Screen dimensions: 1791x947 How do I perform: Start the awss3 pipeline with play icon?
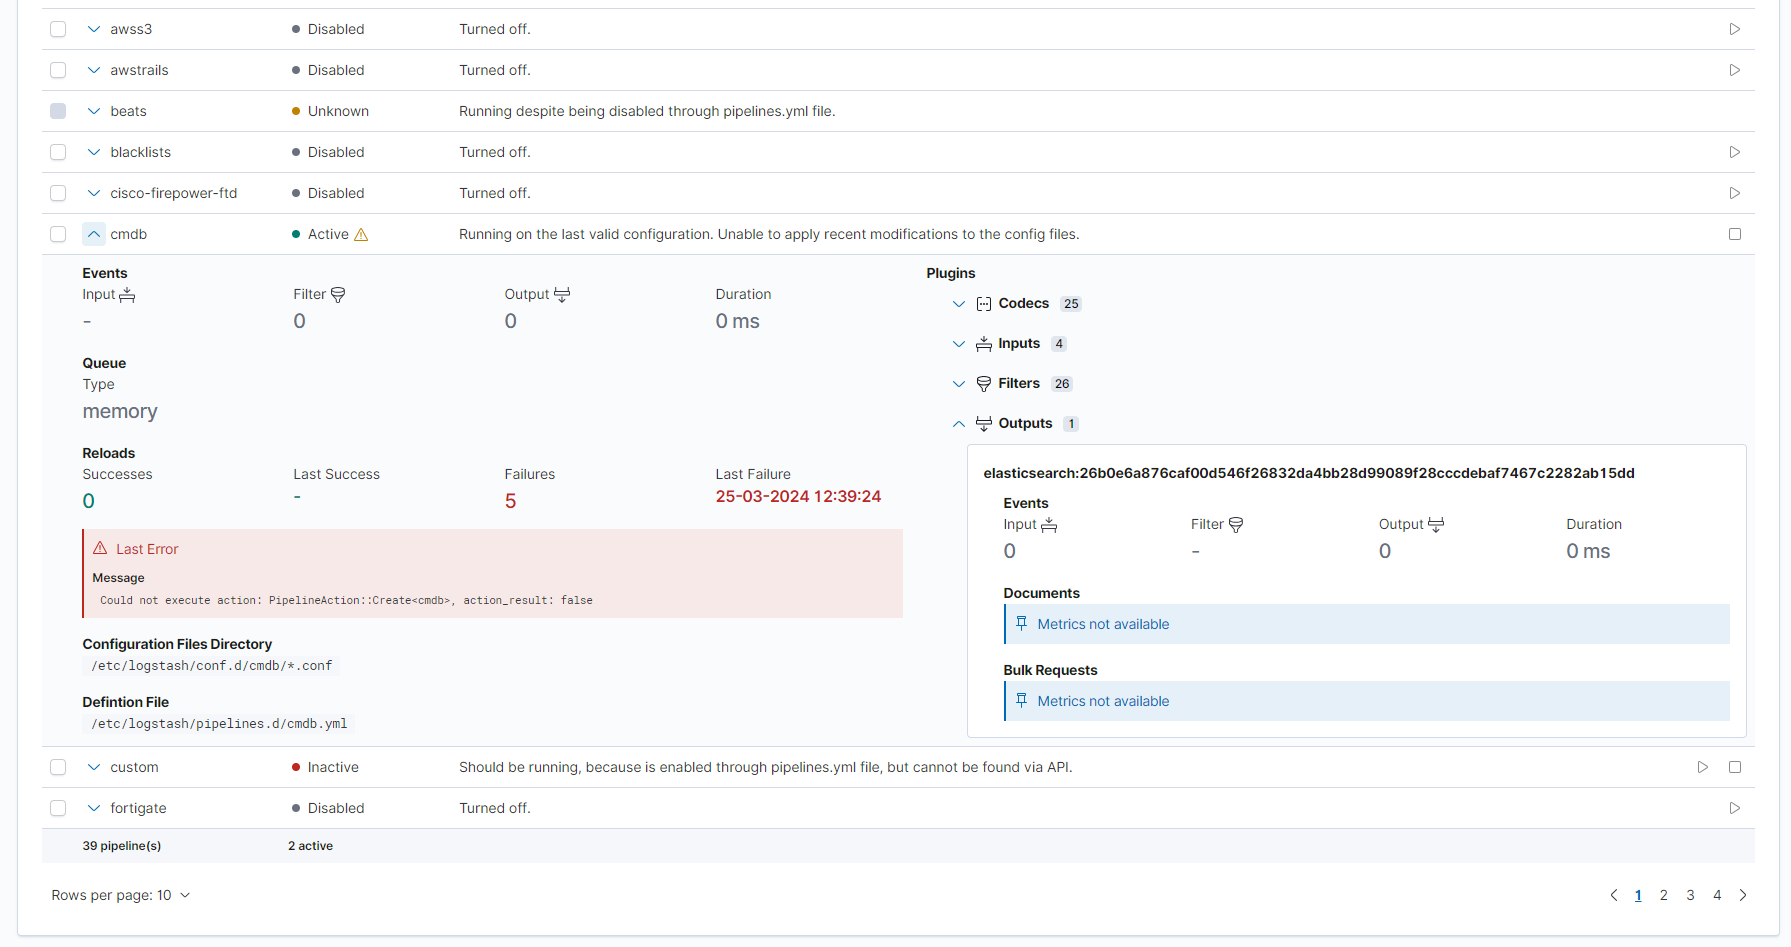[x=1734, y=29]
